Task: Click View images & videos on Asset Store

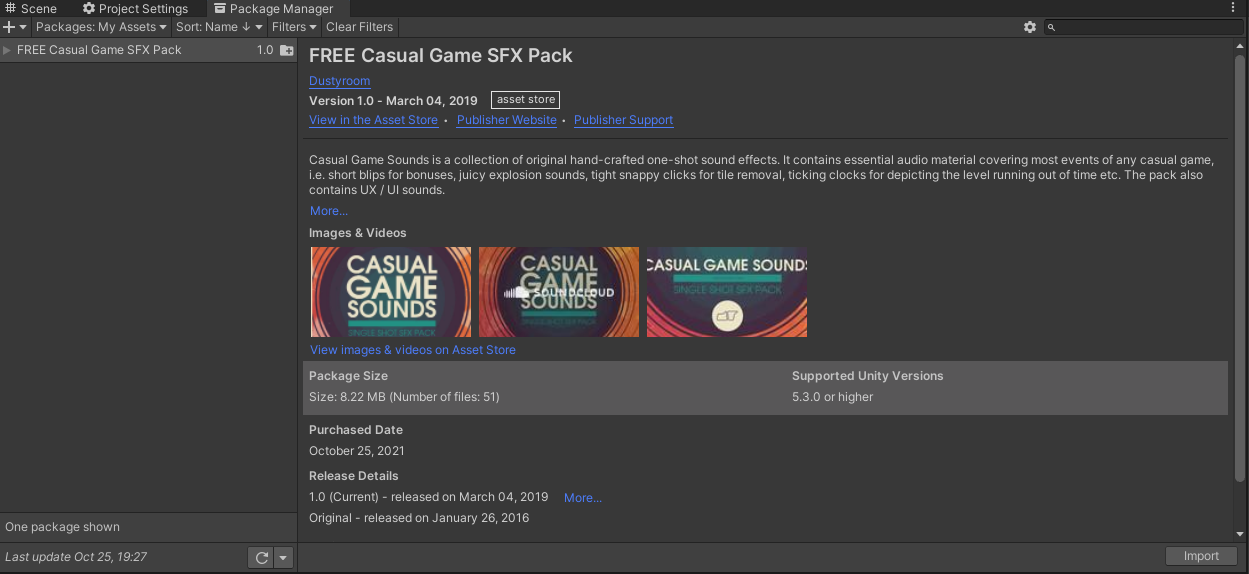Action: [413, 350]
